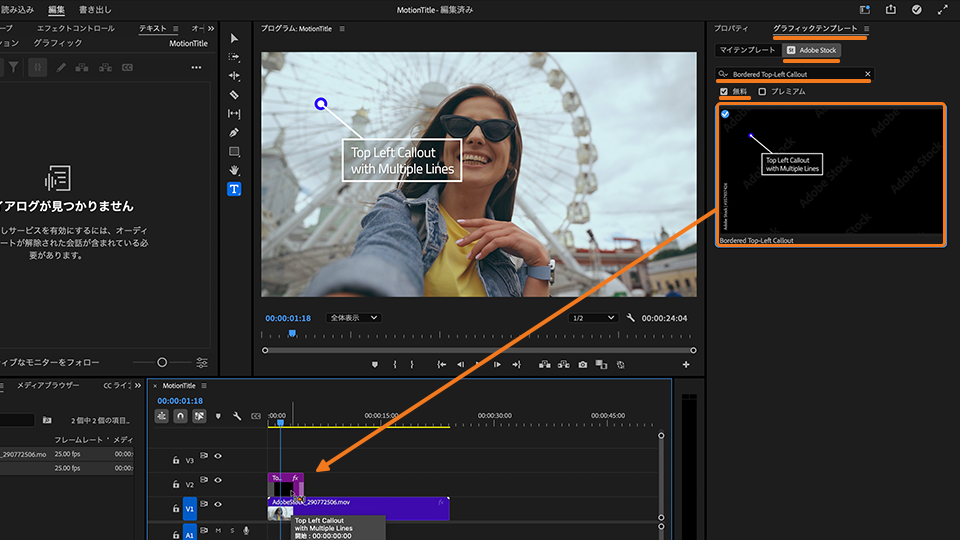Click the マイテンプレート button
Viewport: 960px width, 540px height.
click(747, 49)
